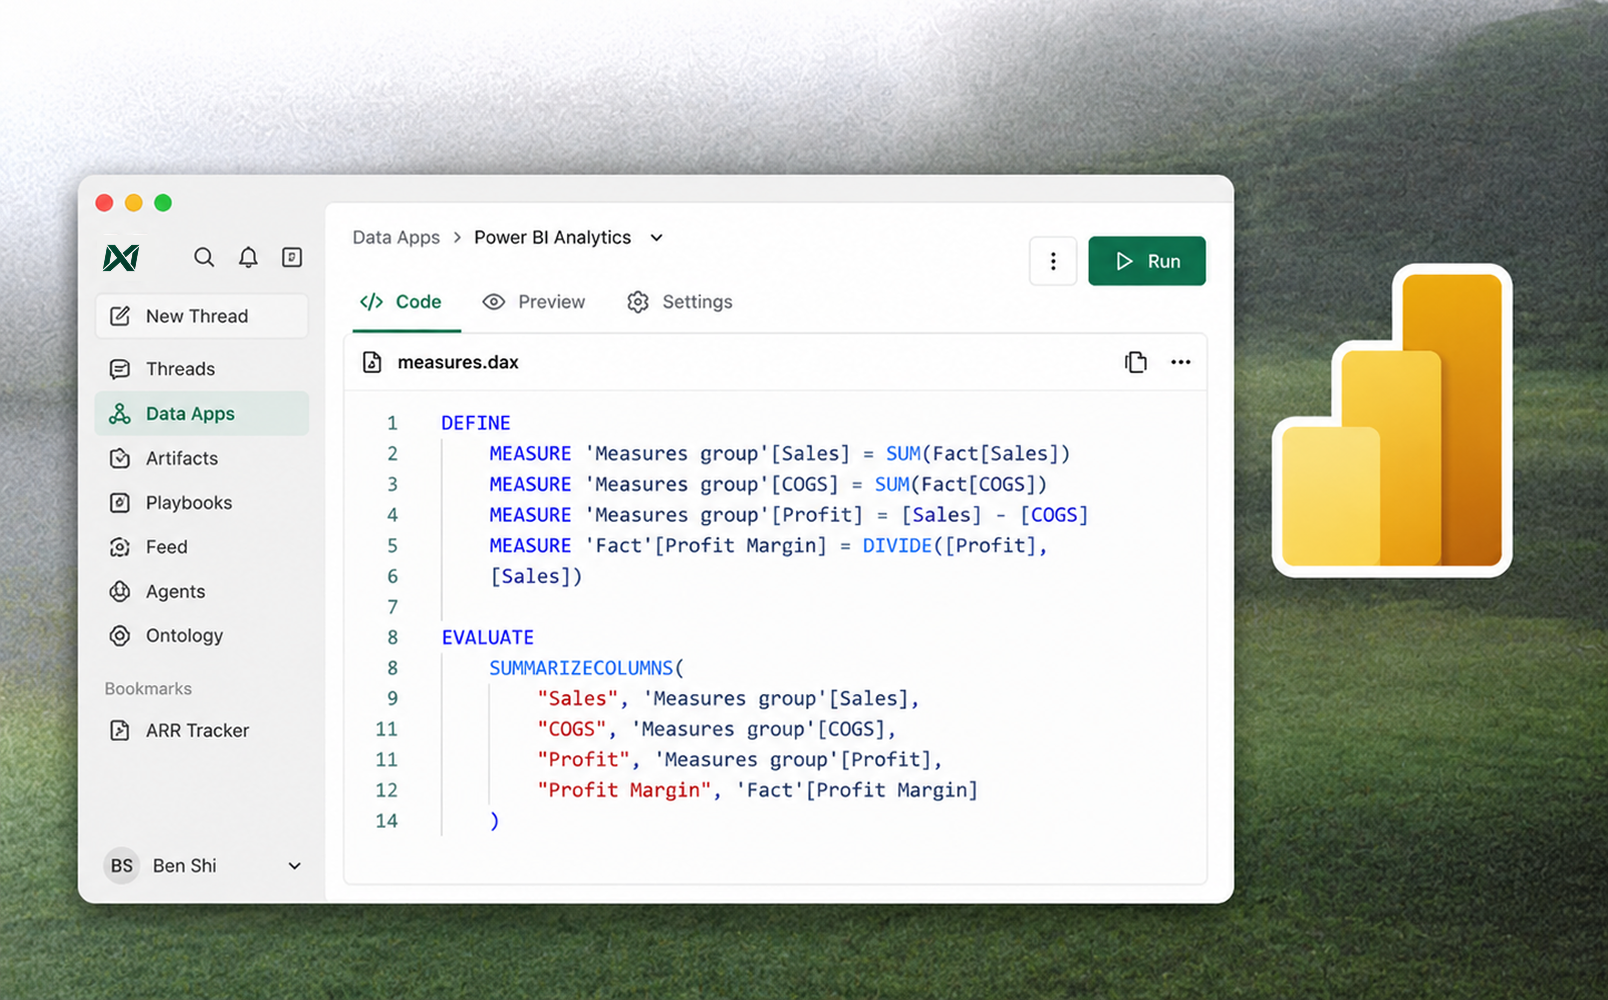
Task: Click the "Sales" string in code
Action: coord(577,699)
